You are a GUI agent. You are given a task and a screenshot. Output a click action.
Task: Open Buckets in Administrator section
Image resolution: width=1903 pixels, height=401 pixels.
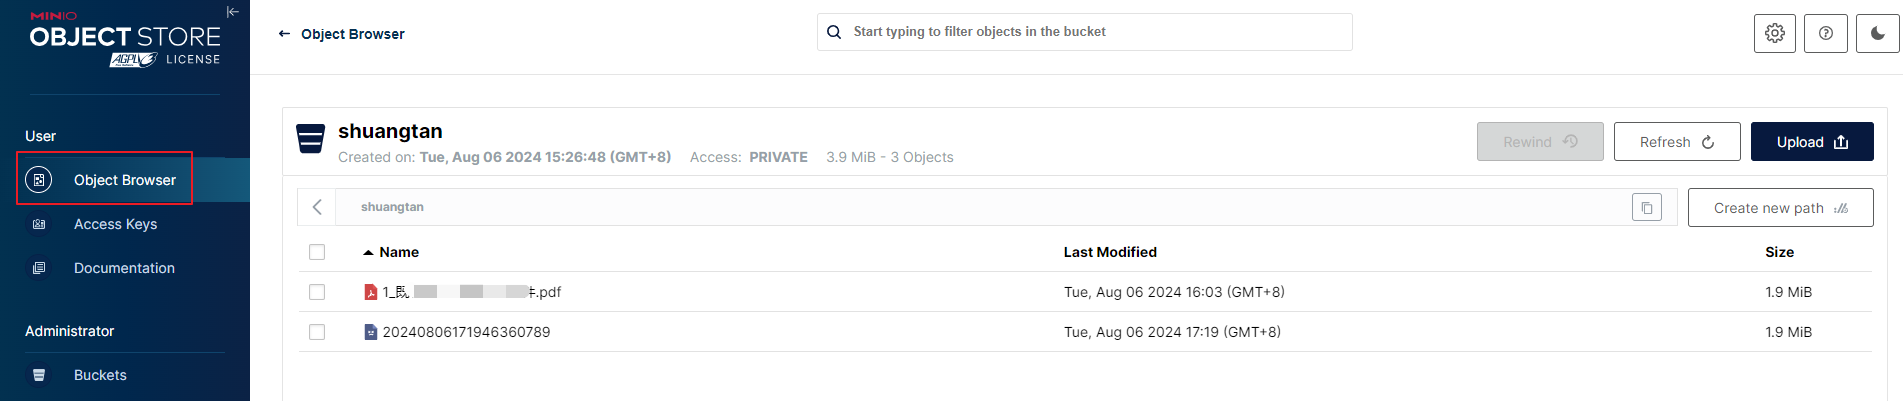pos(100,375)
